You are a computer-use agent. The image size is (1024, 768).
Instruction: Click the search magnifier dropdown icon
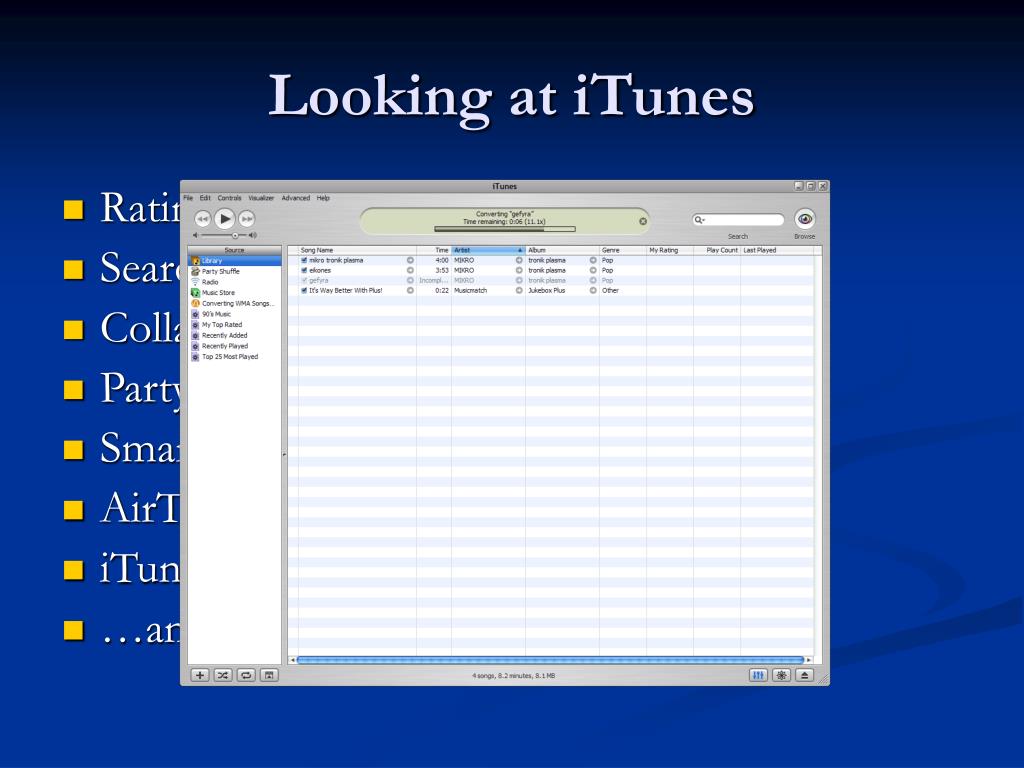tap(699, 220)
